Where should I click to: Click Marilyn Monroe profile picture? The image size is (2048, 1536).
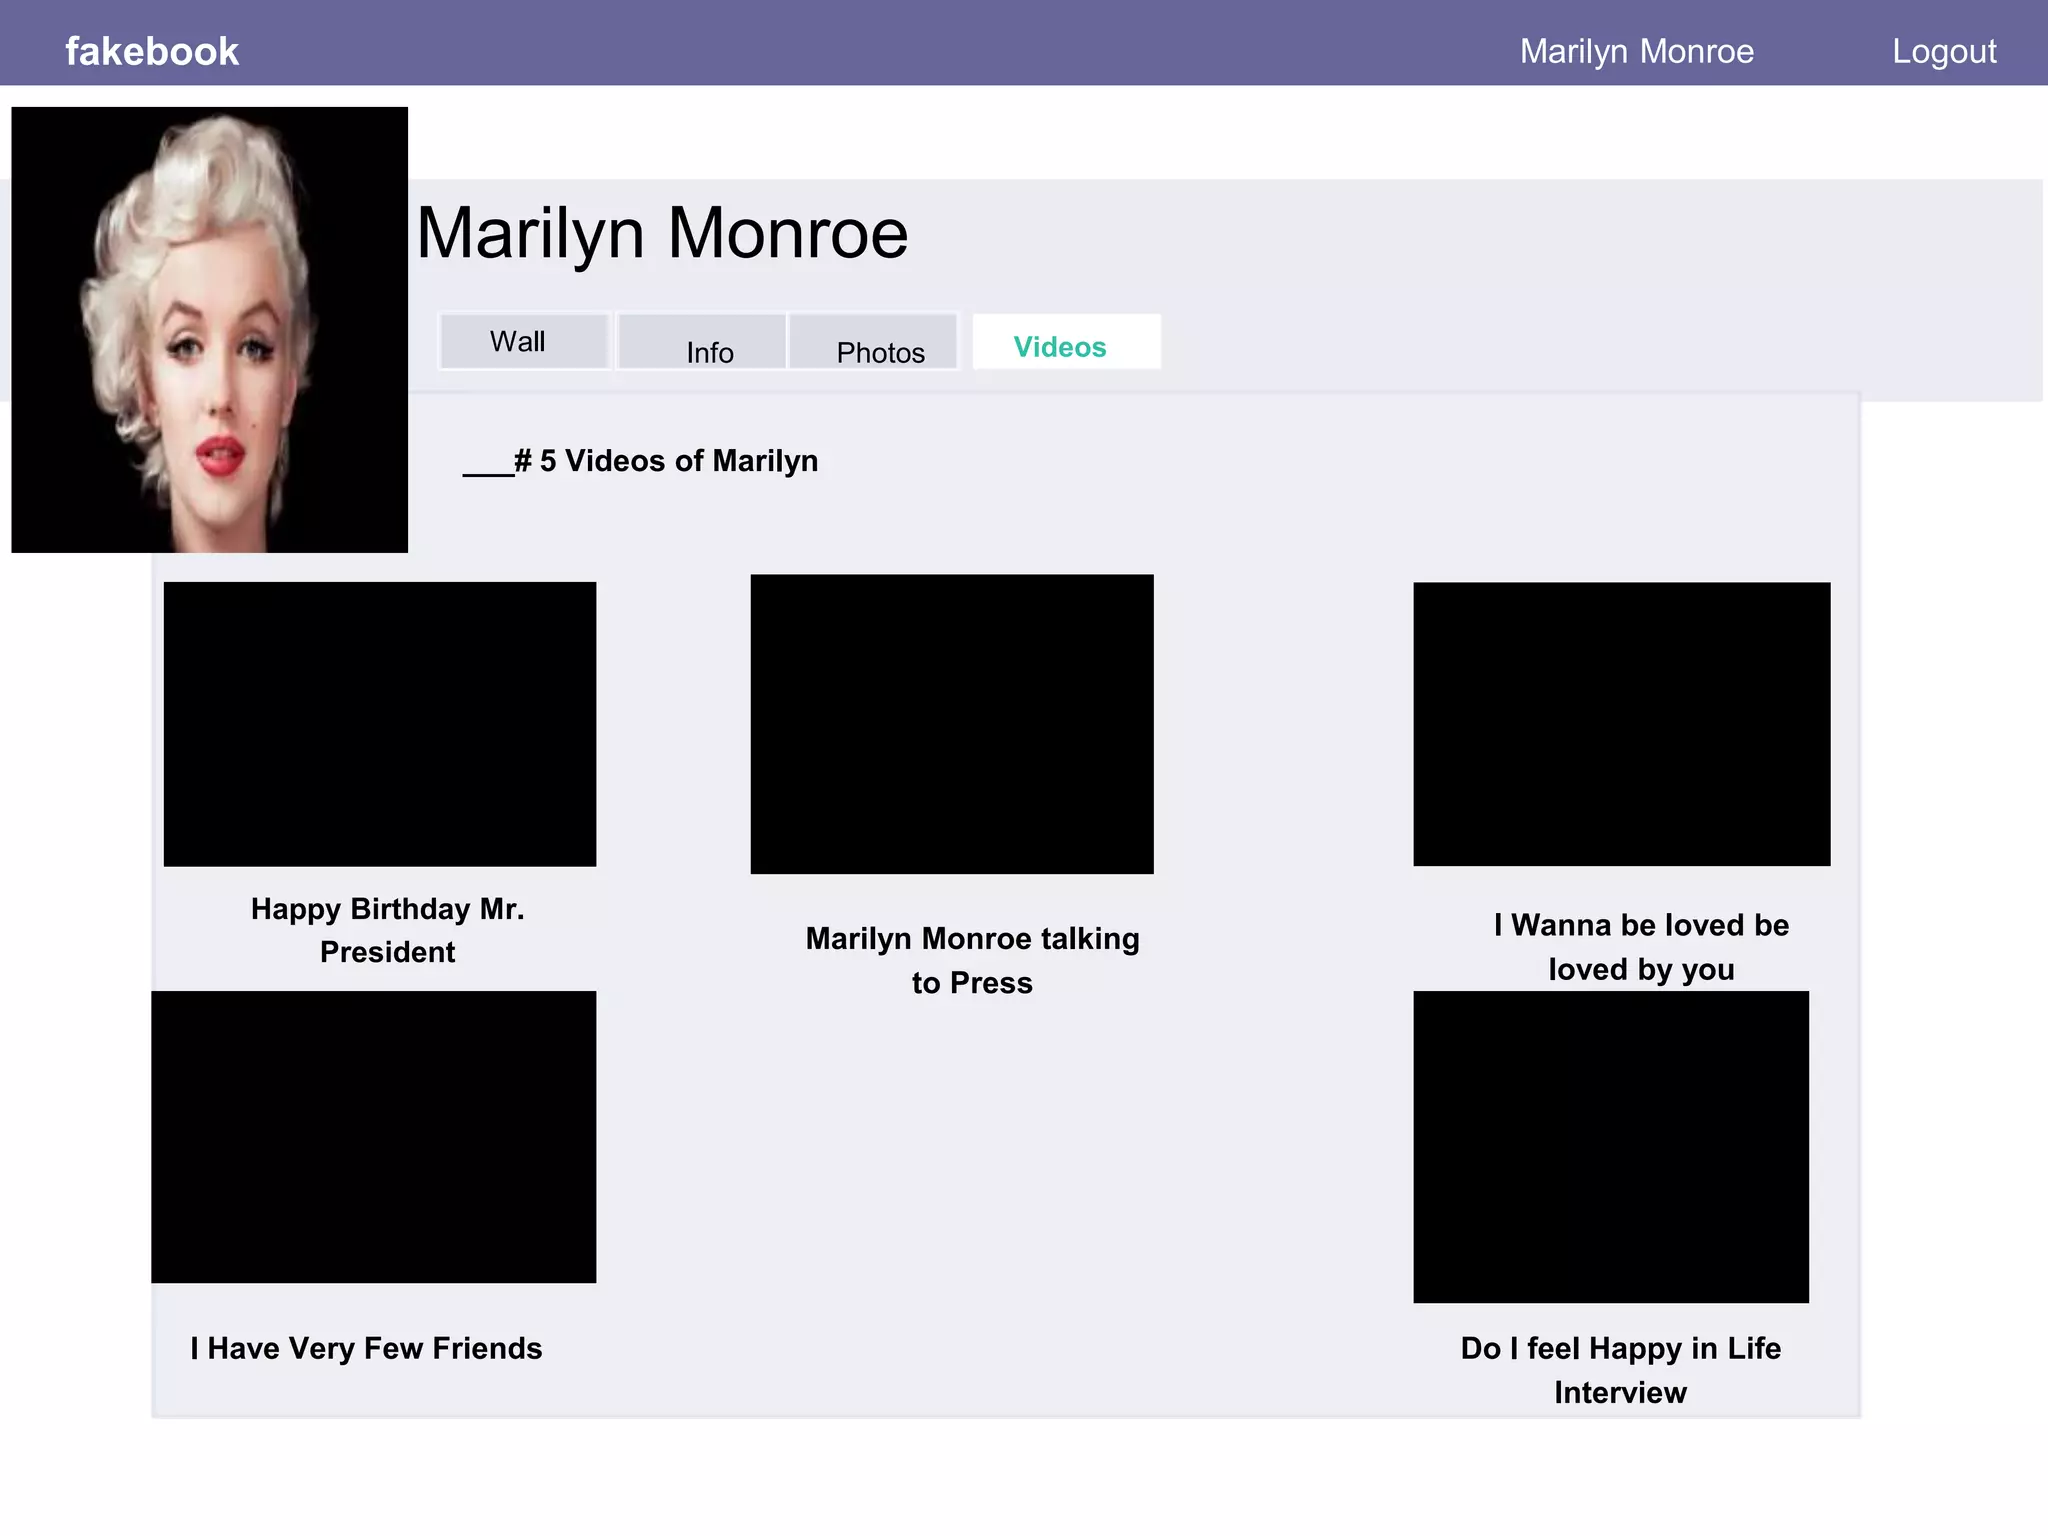tap(210, 329)
